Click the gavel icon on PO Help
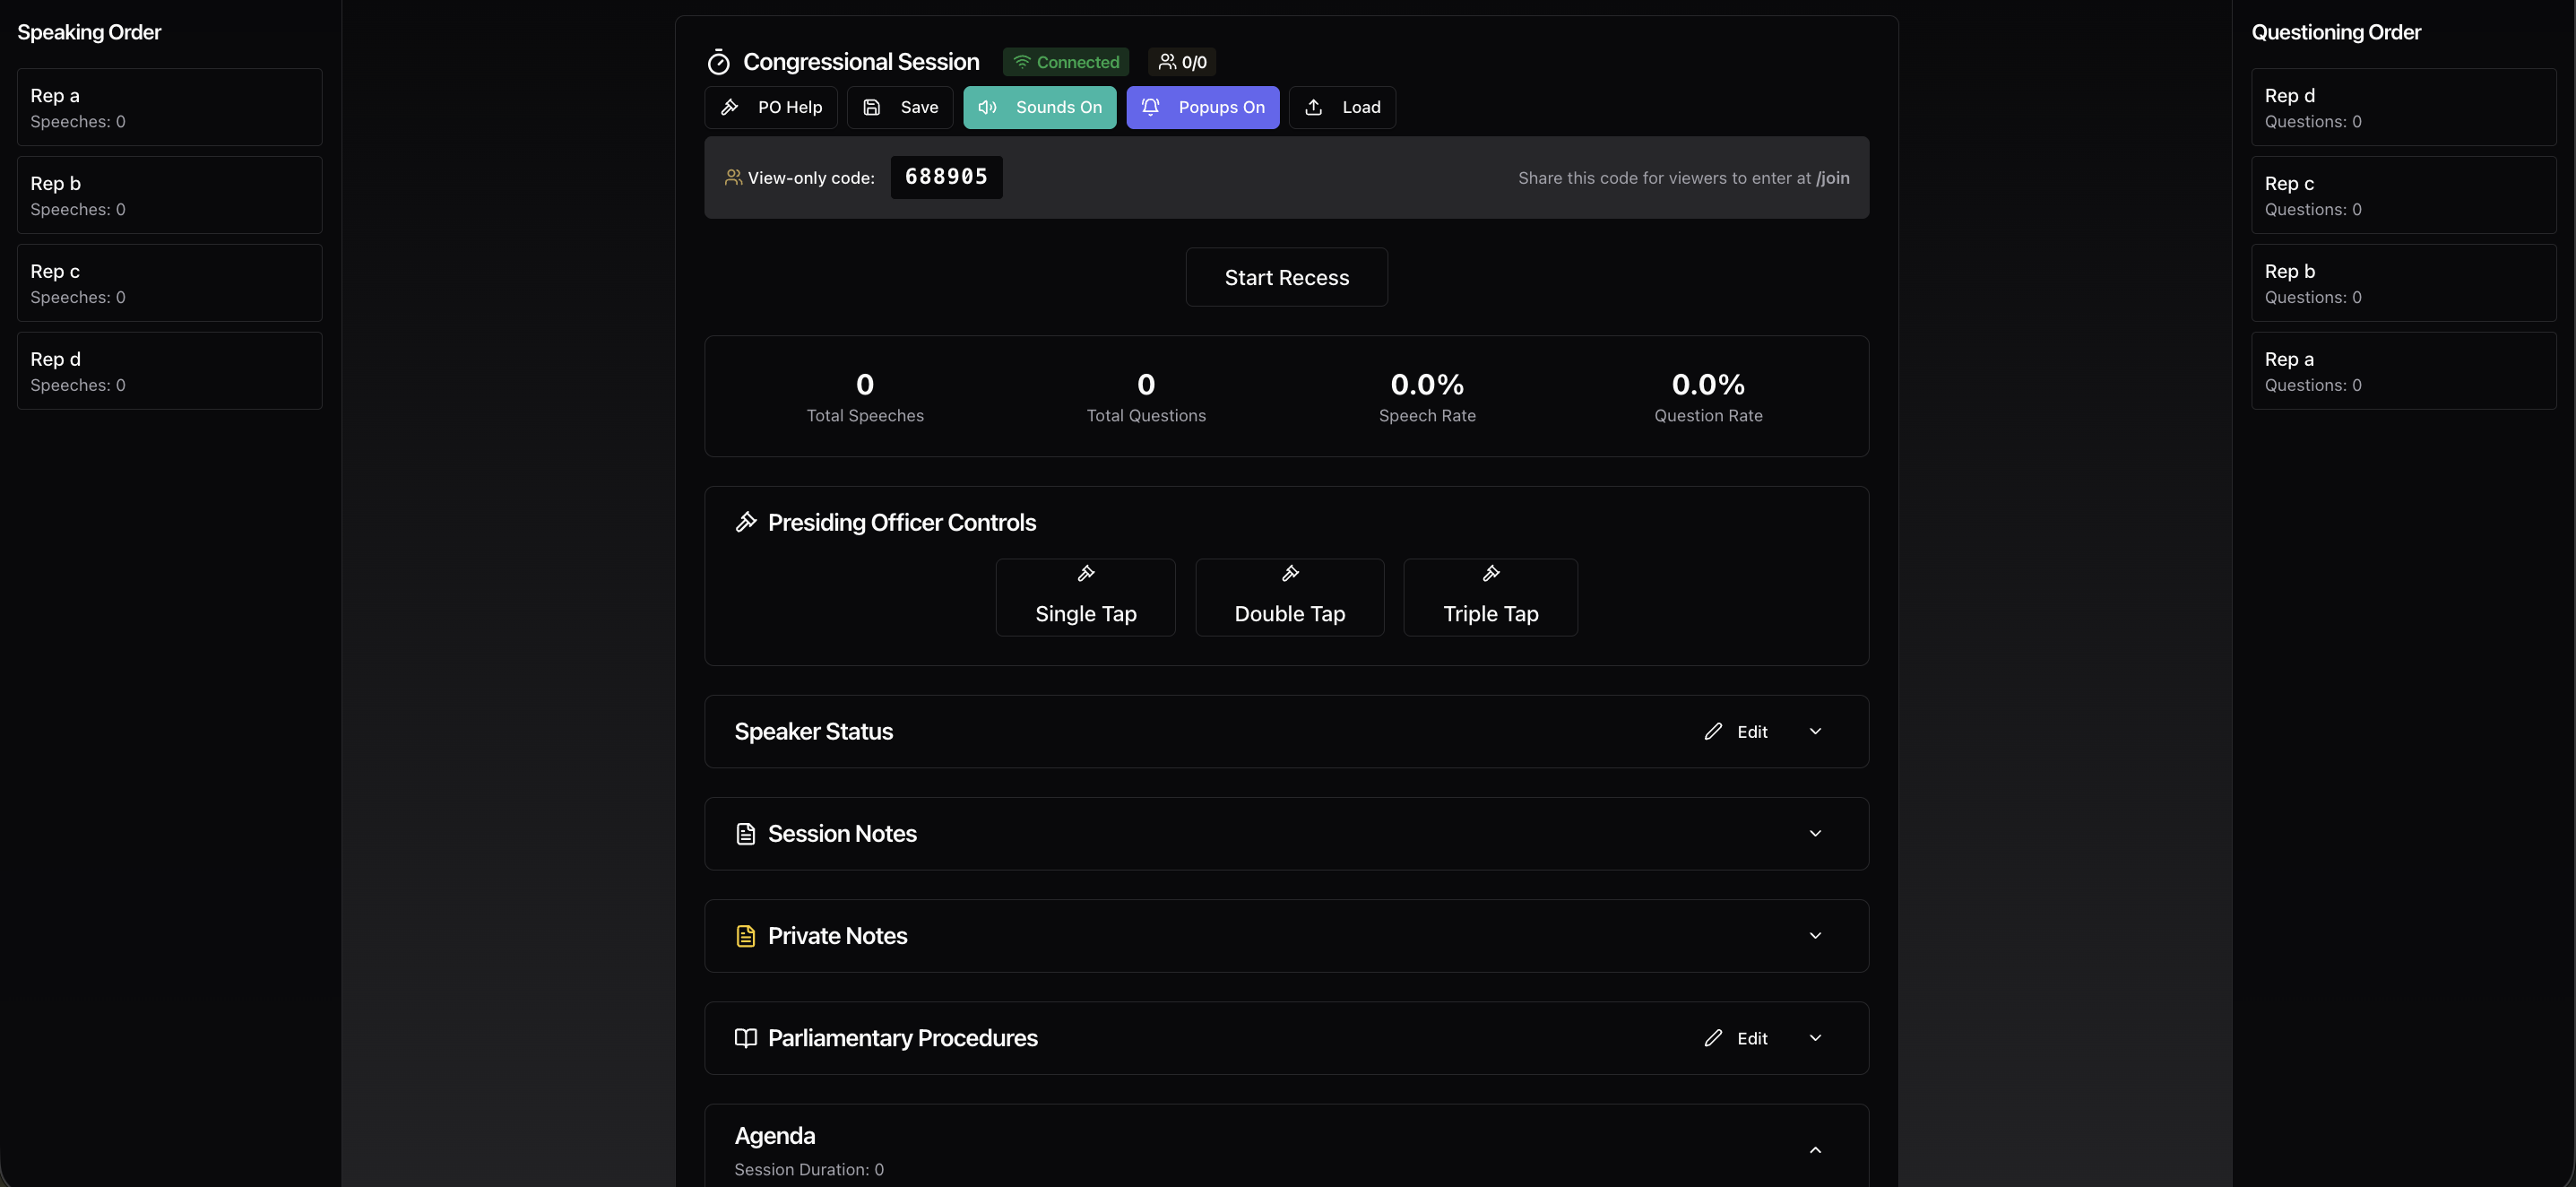This screenshot has height=1187, width=2576. pos(730,107)
